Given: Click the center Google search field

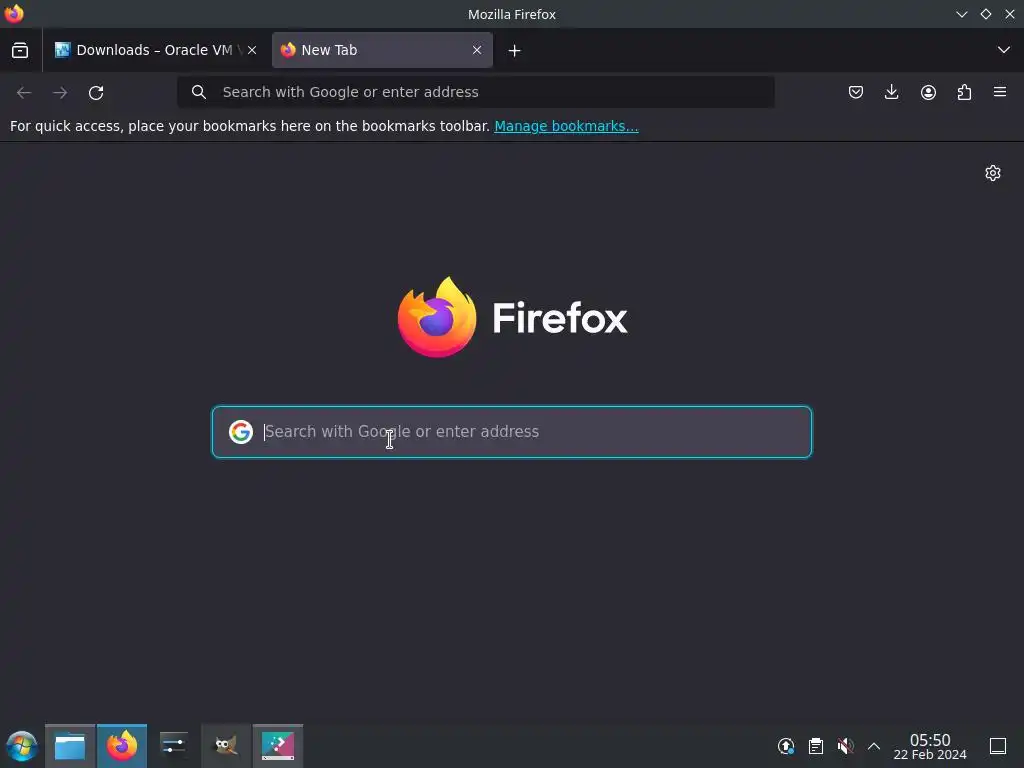Looking at the screenshot, I should click(512, 432).
